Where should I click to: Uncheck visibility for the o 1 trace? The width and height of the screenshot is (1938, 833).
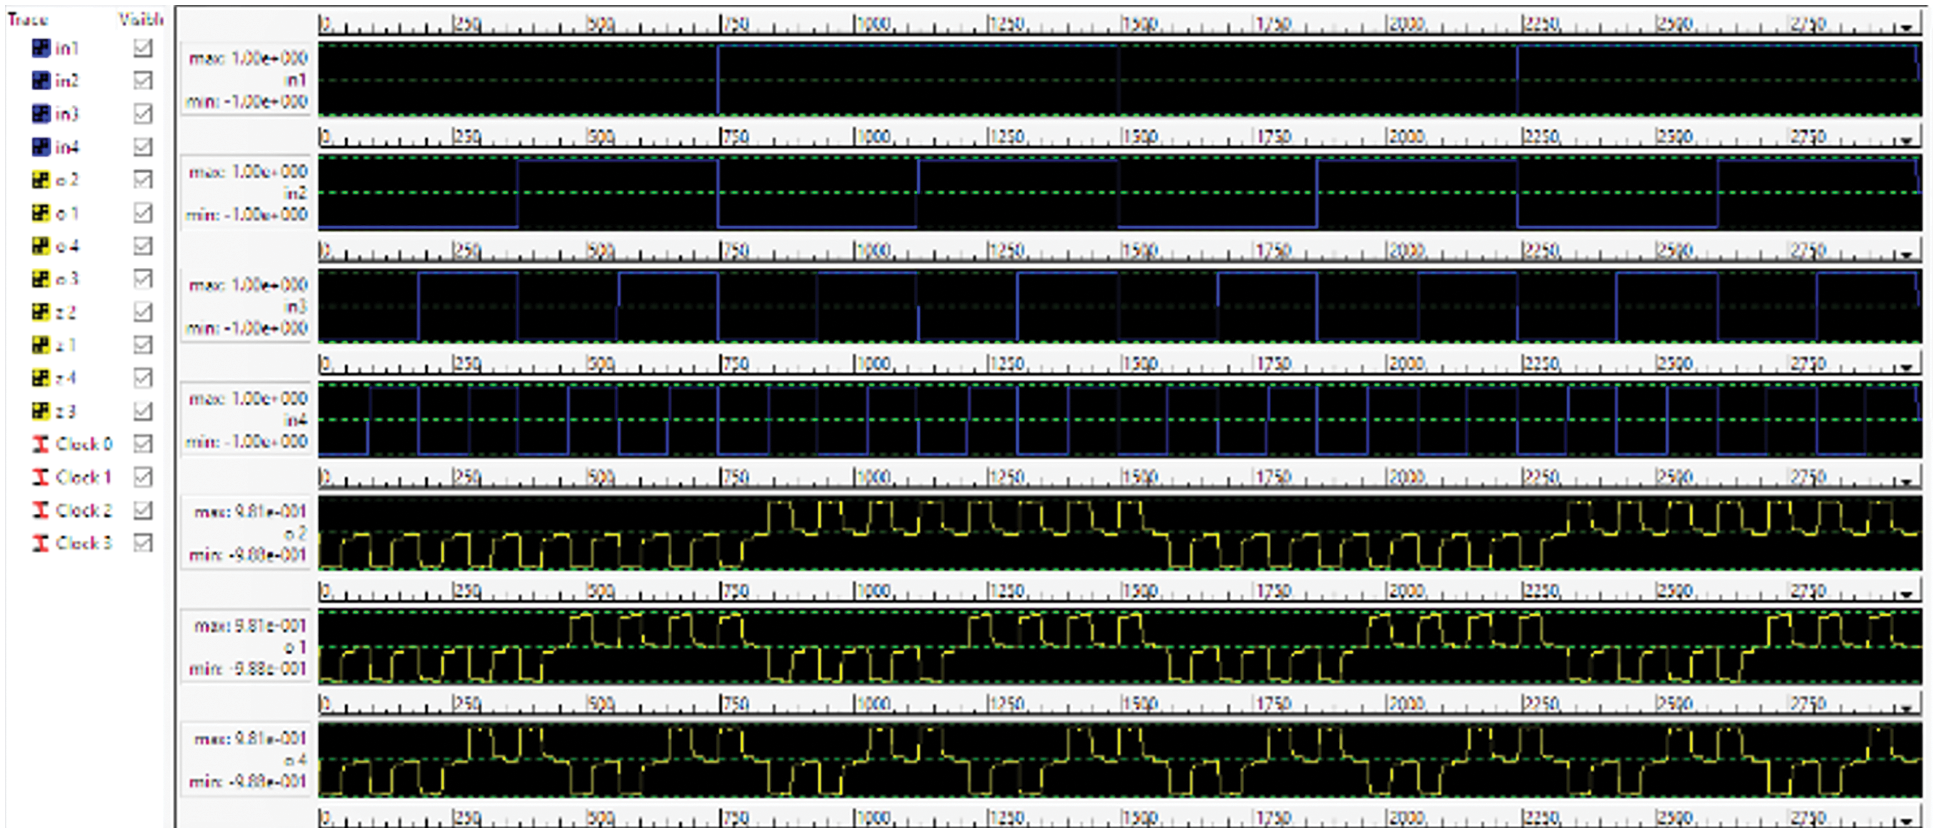(143, 213)
